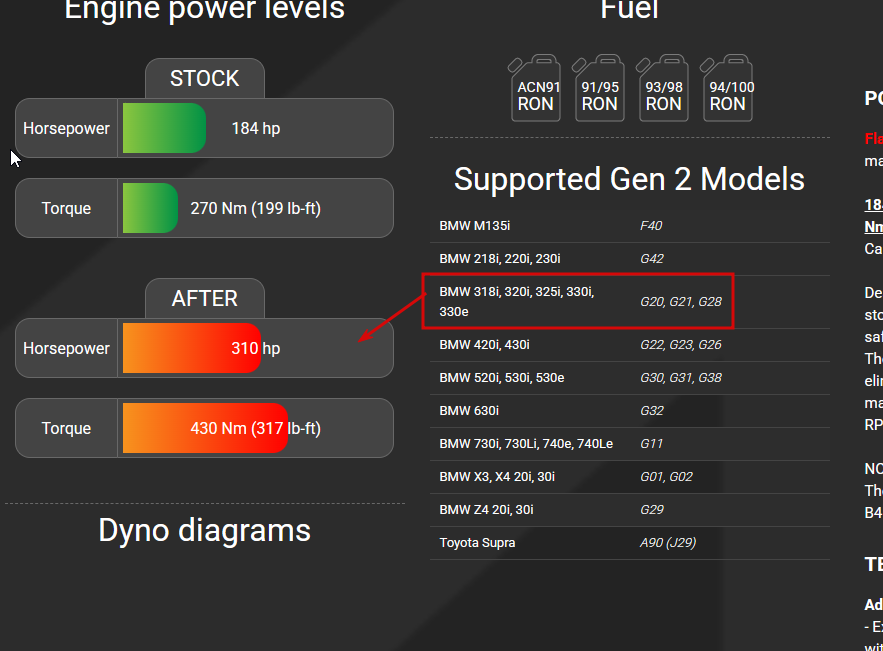Click the Dyno diagrams heading
Viewport: 883px width, 651px height.
[x=204, y=530]
